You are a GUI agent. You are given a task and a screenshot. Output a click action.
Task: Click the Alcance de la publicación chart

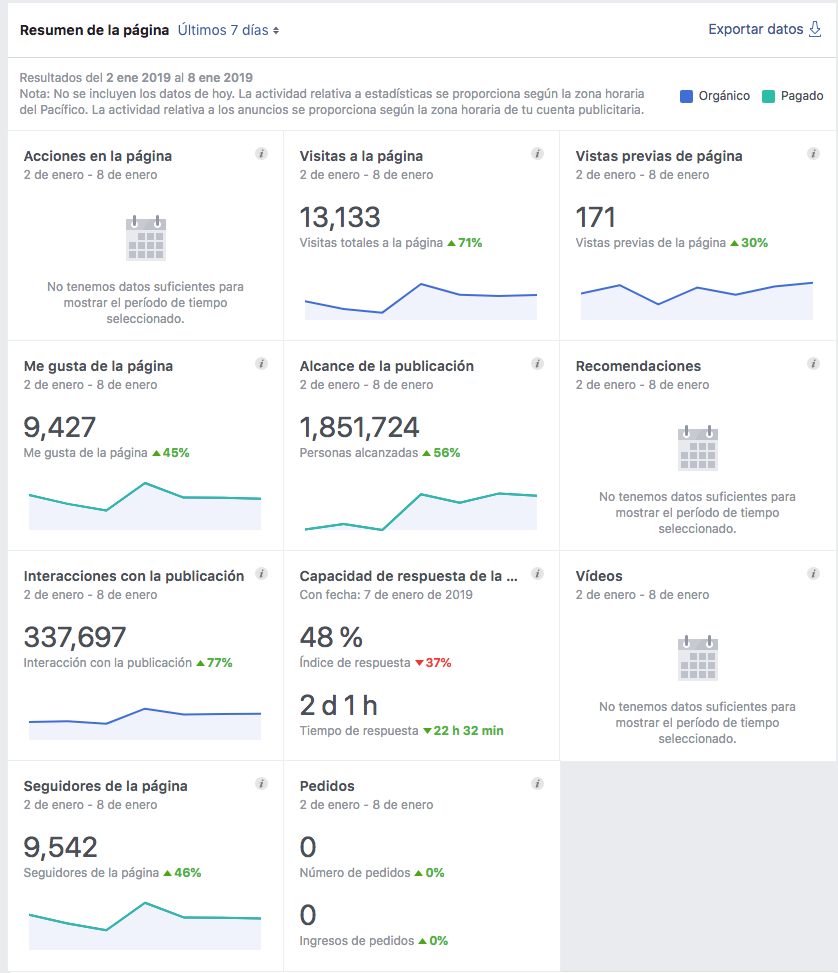[x=421, y=511]
